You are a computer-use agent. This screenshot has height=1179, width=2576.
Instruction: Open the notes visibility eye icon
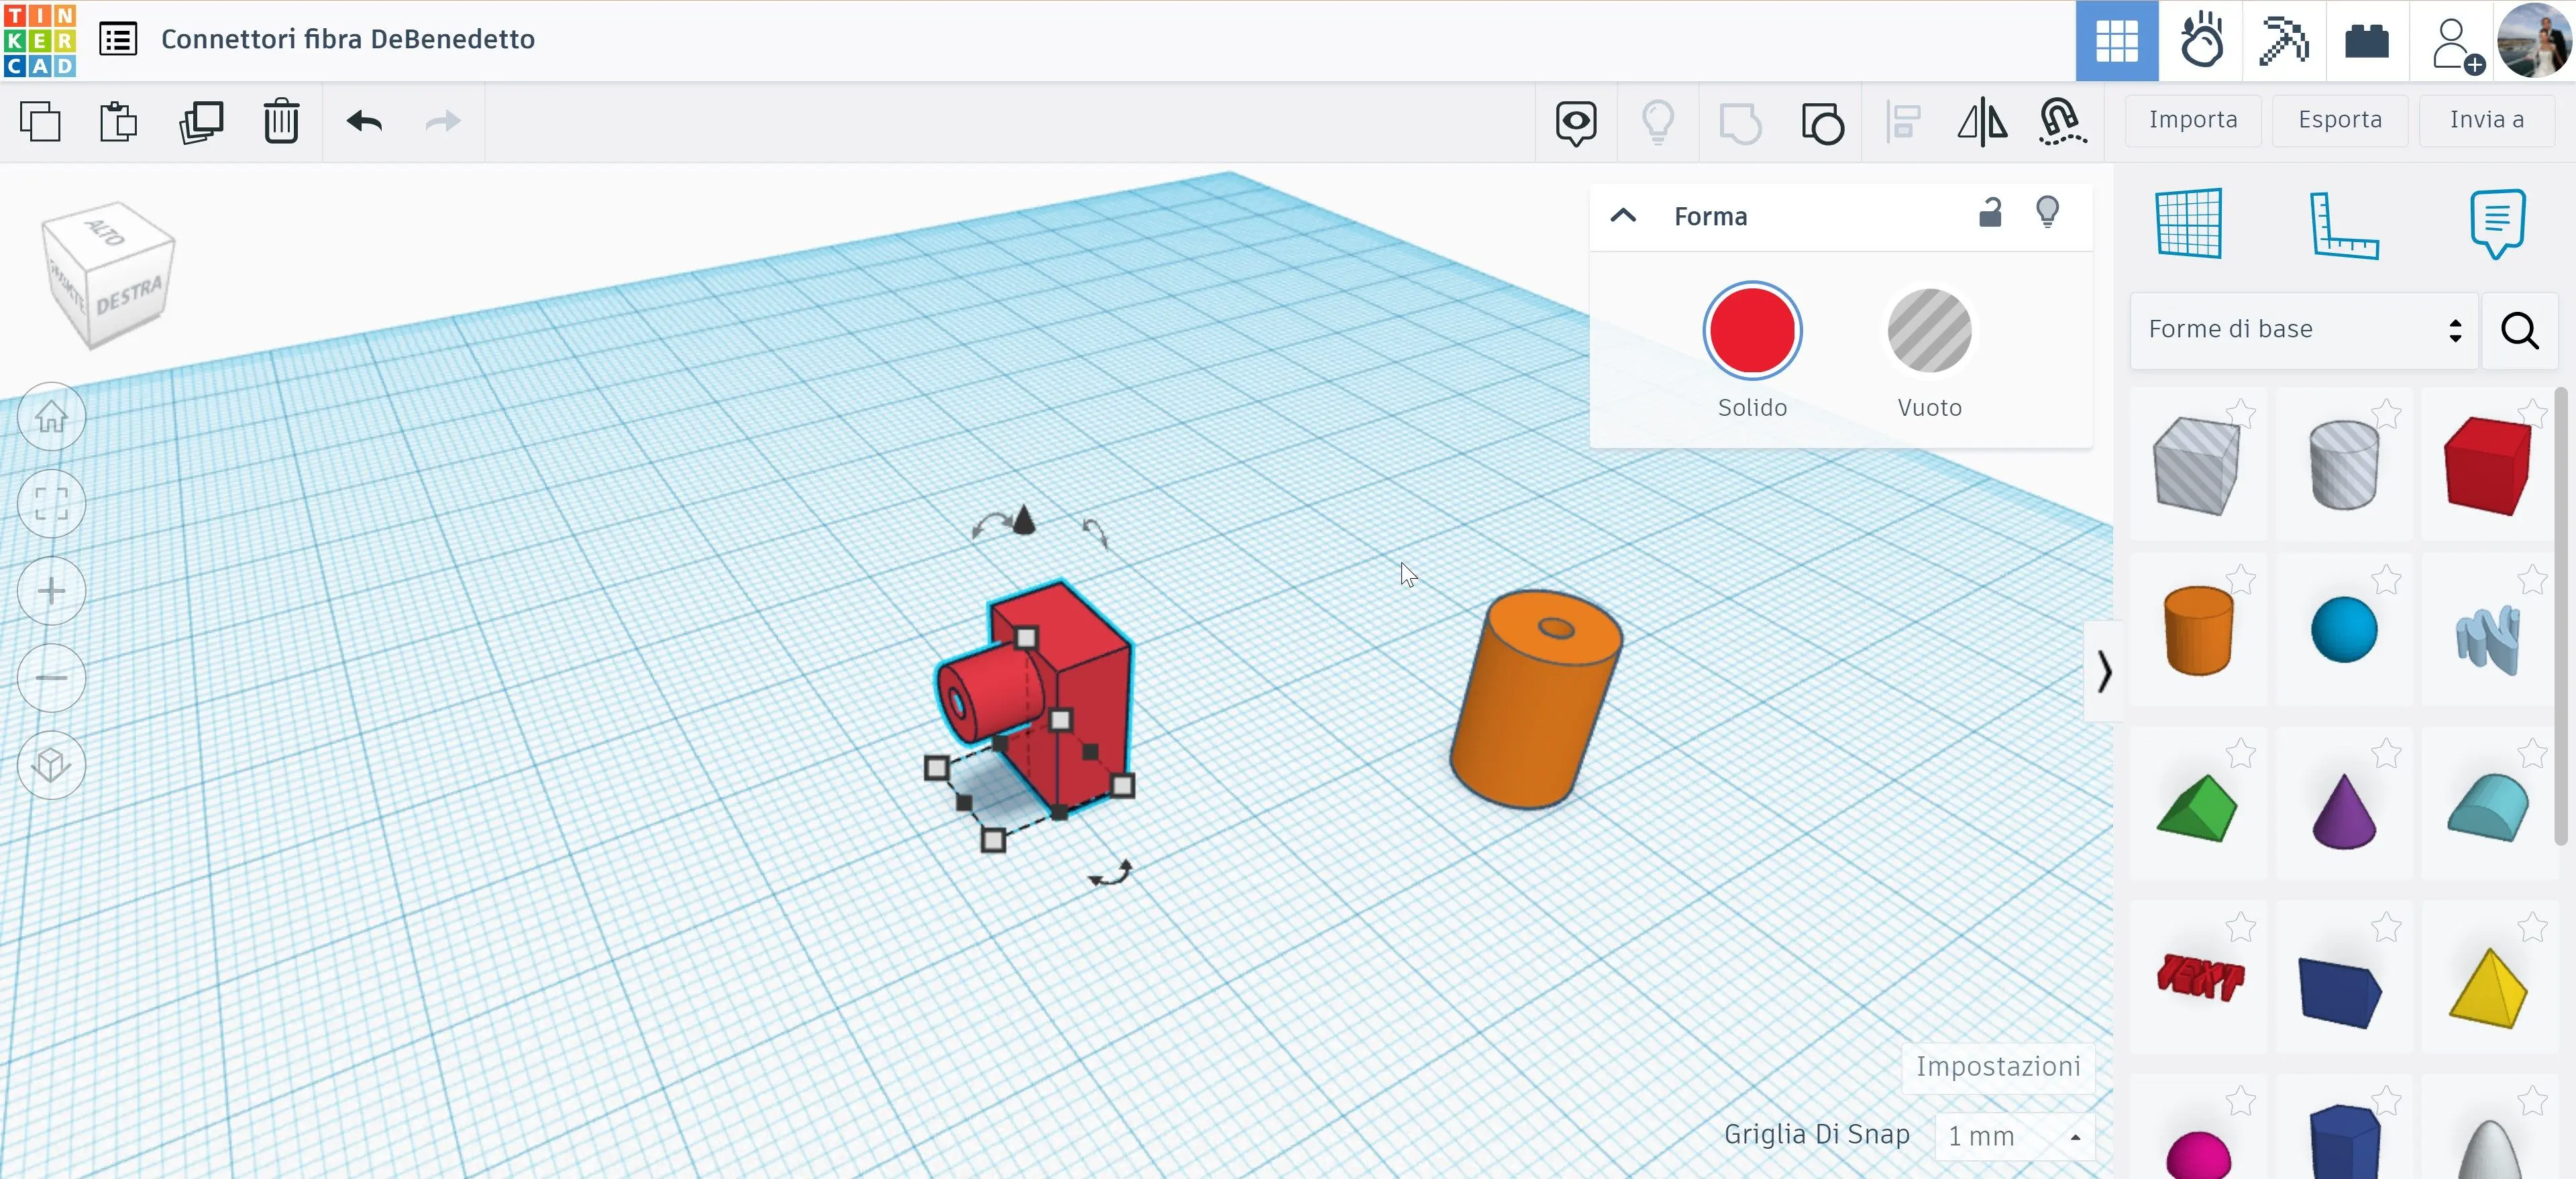(x=1576, y=123)
